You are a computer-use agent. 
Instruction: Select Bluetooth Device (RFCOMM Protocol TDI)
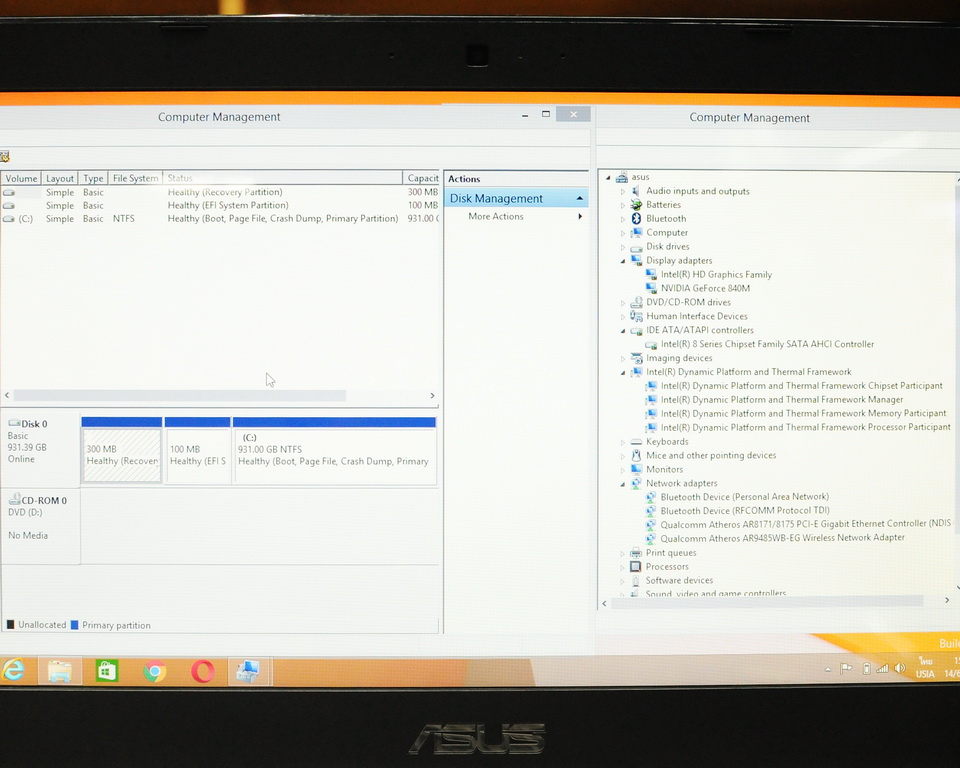coord(745,510)
